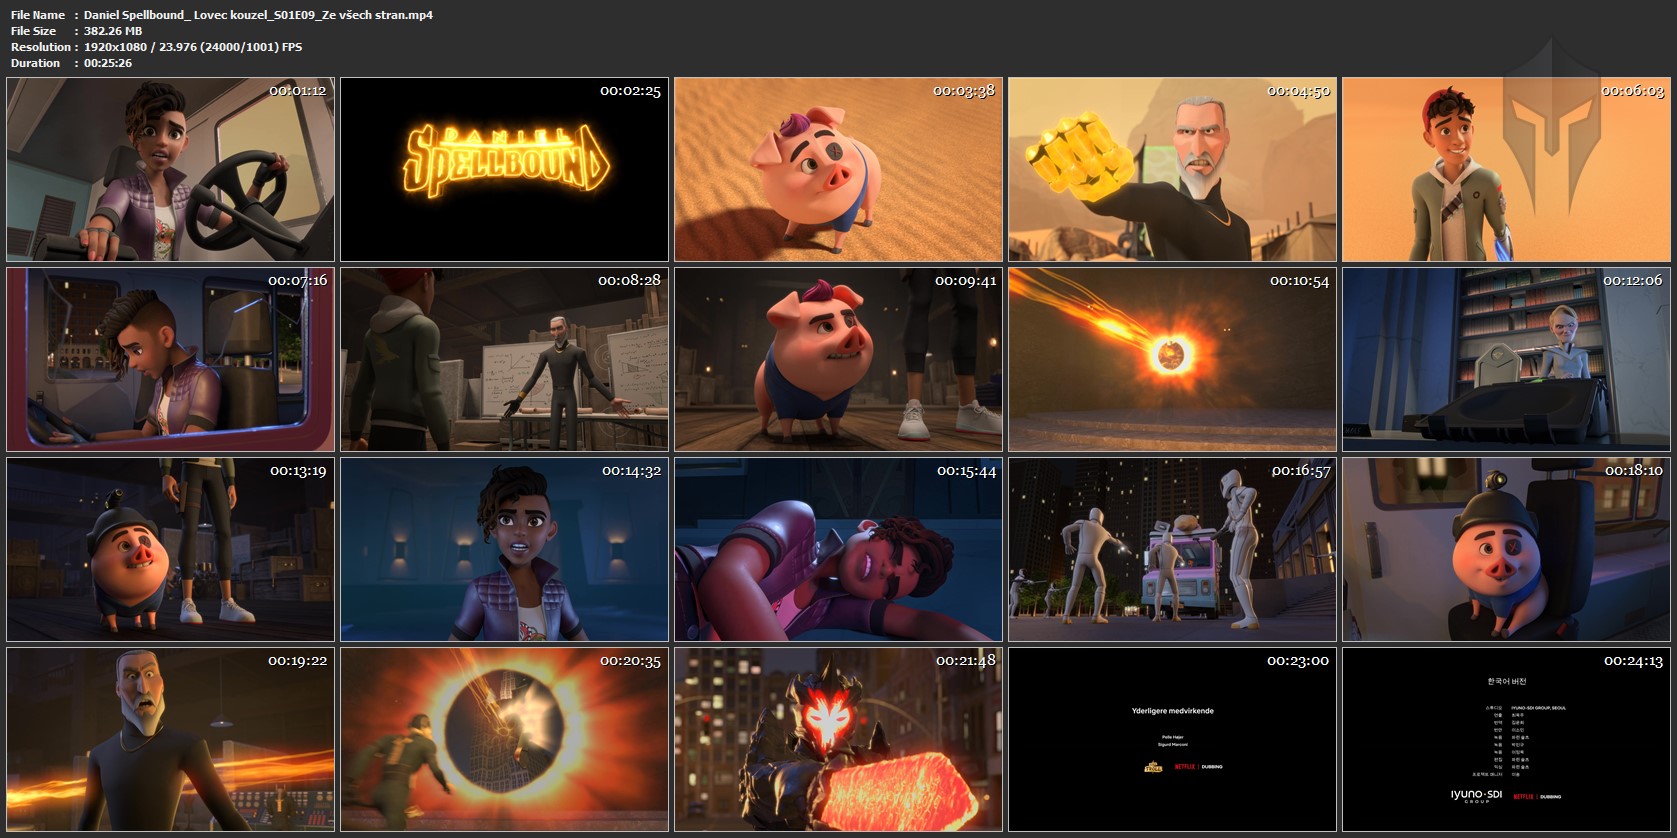This screenshot has width=1677, height=838.
Task: Select the duration value 00:25:26
Action: [x=108, y=63]
